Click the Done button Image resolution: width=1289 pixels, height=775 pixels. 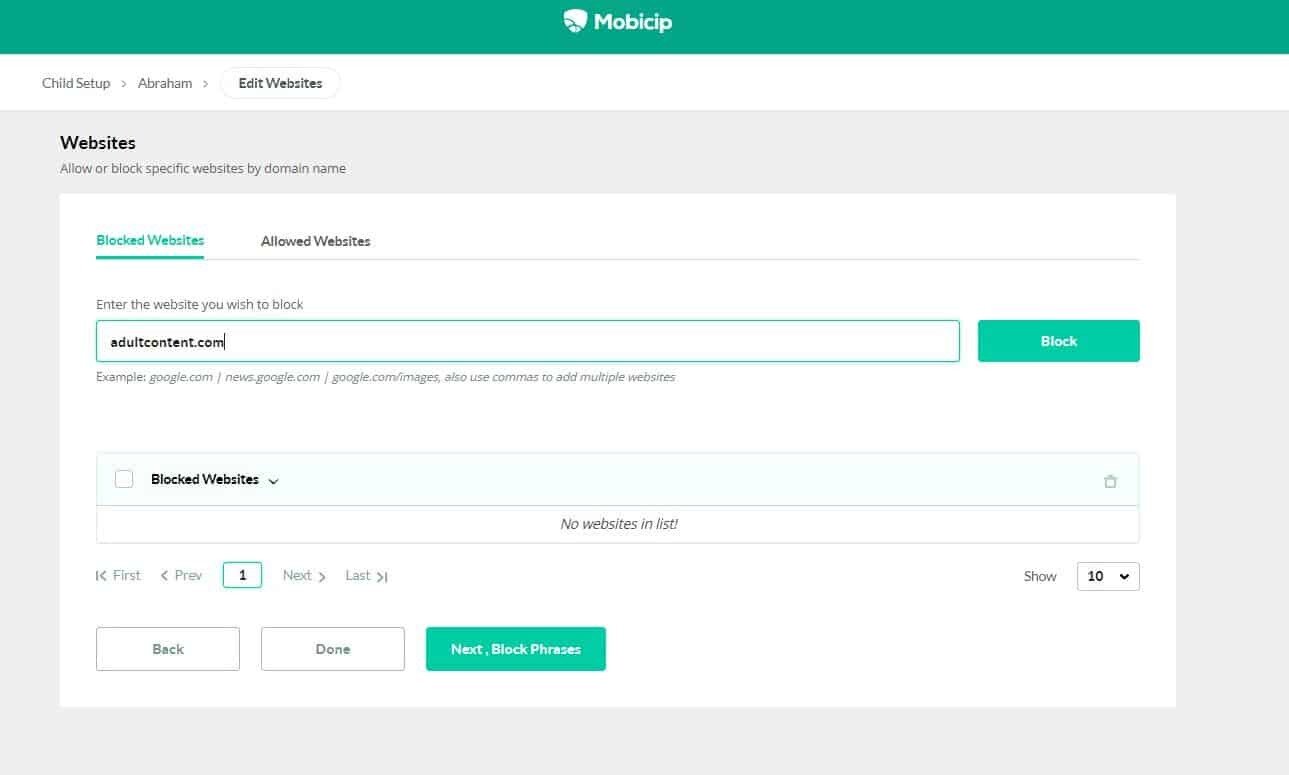(332, 649)
